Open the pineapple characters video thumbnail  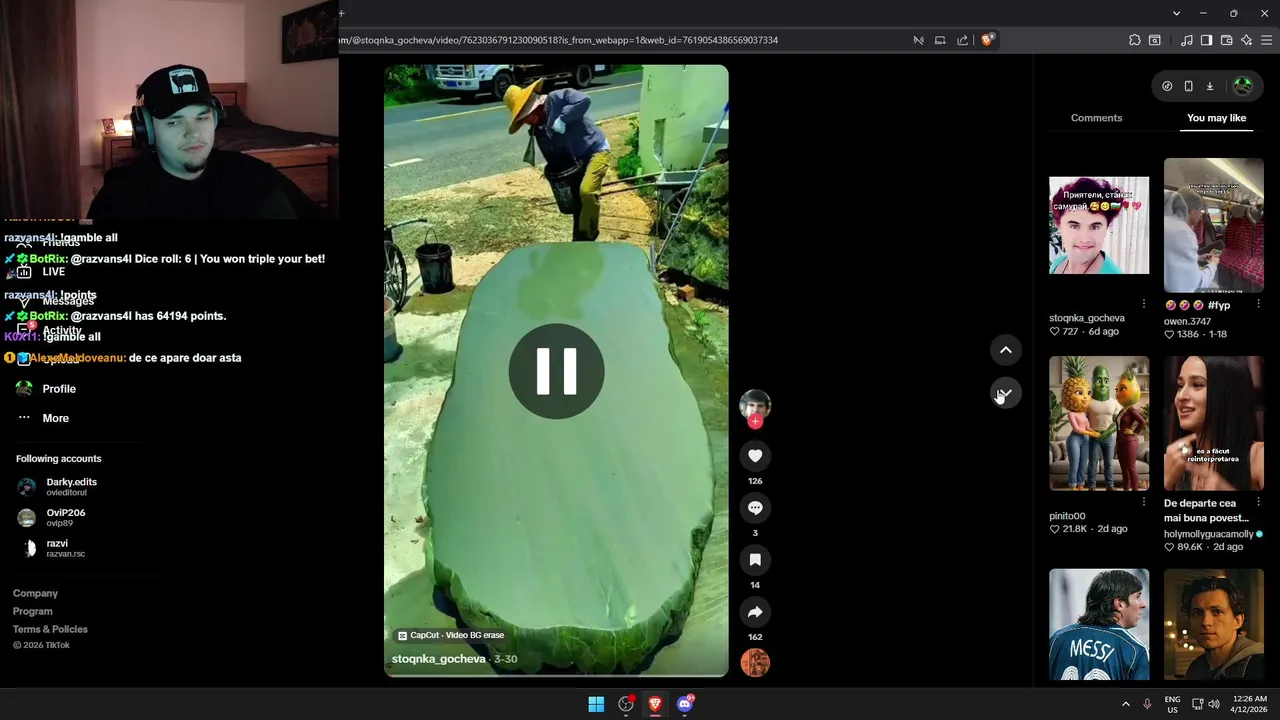coord(1099,423)
